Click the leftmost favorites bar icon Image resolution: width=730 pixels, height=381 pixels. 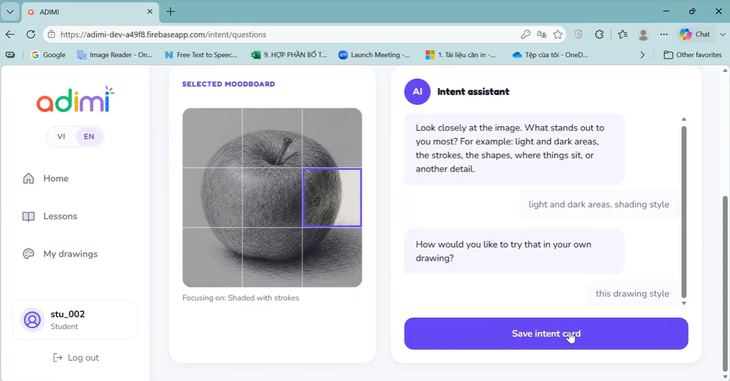pos(10,55)
